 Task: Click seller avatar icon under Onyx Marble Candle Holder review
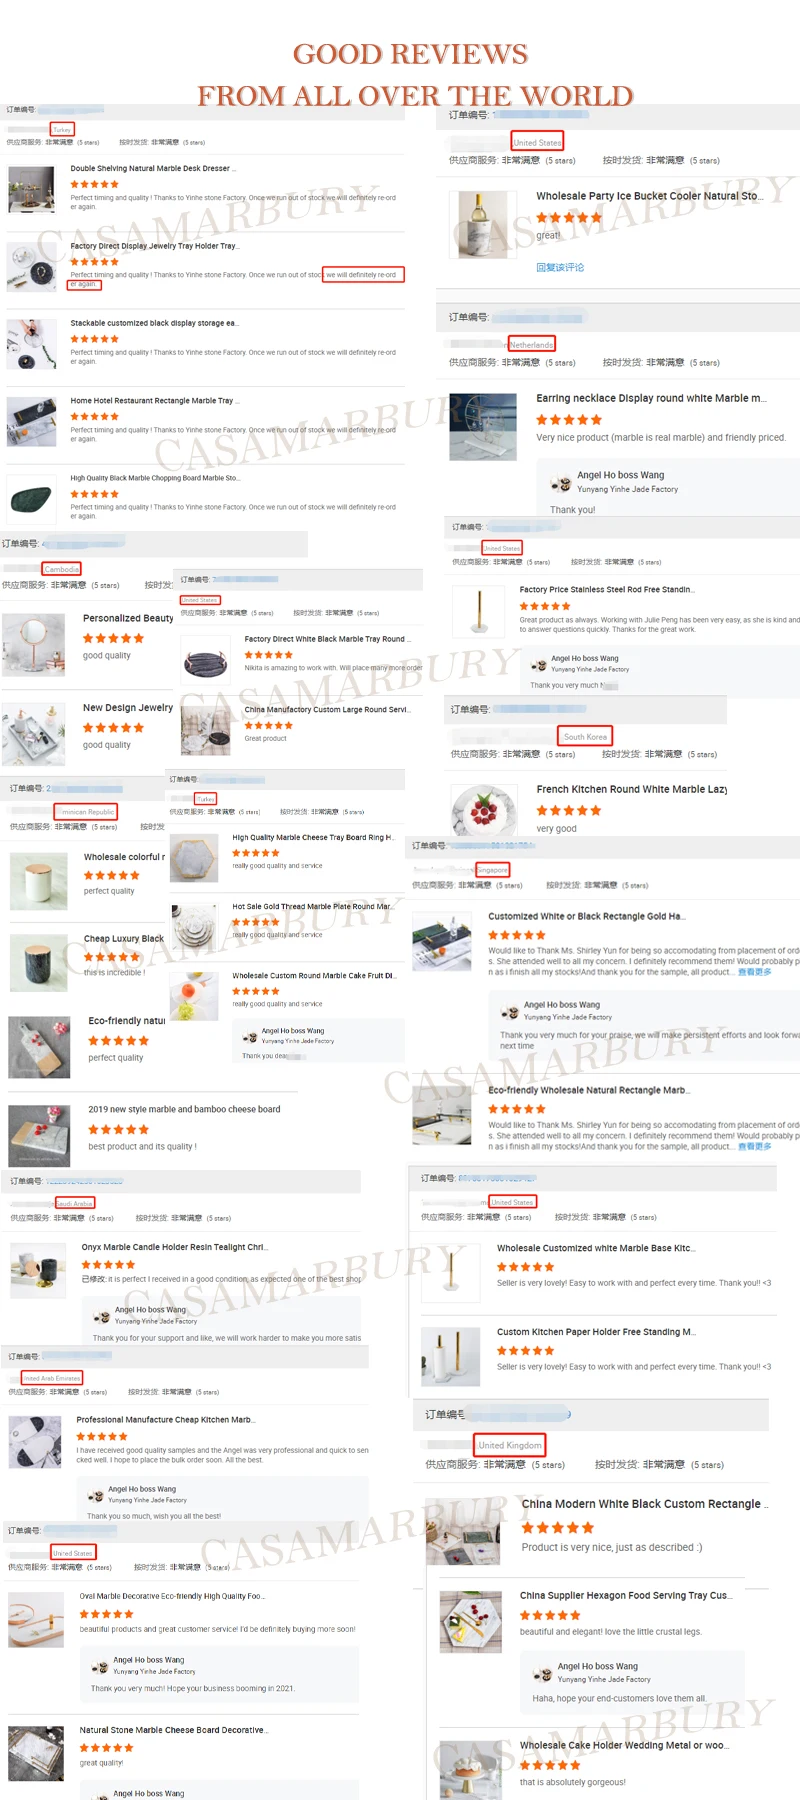[x=101, y=1317]
